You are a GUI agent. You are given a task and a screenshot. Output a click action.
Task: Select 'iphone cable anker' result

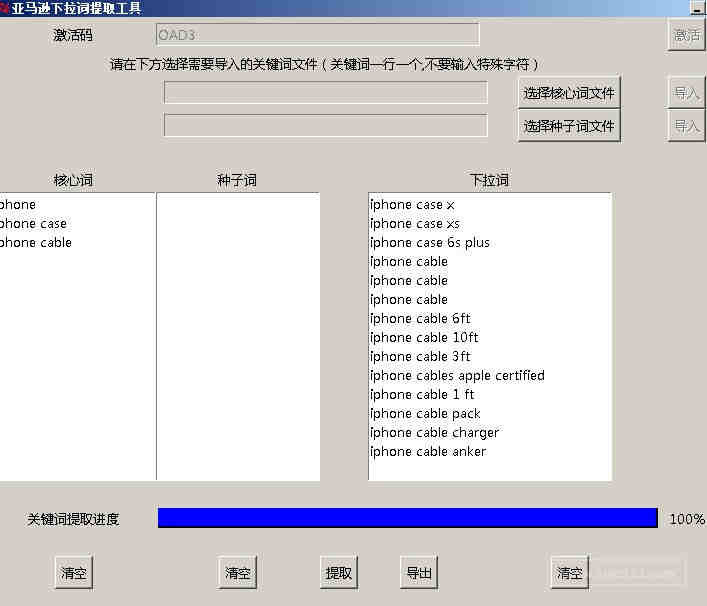pyautogui.click(x=427, y=451)
